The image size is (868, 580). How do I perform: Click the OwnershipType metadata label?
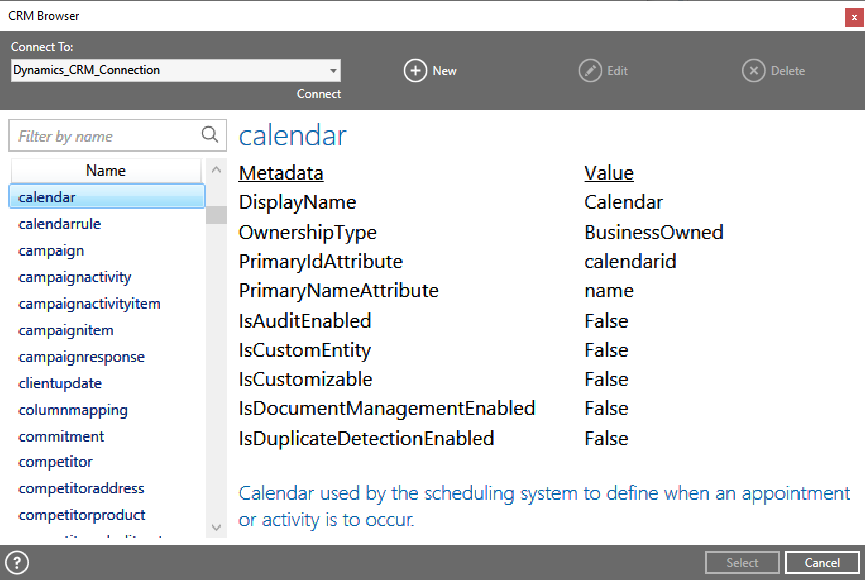(x=307, y=232)
